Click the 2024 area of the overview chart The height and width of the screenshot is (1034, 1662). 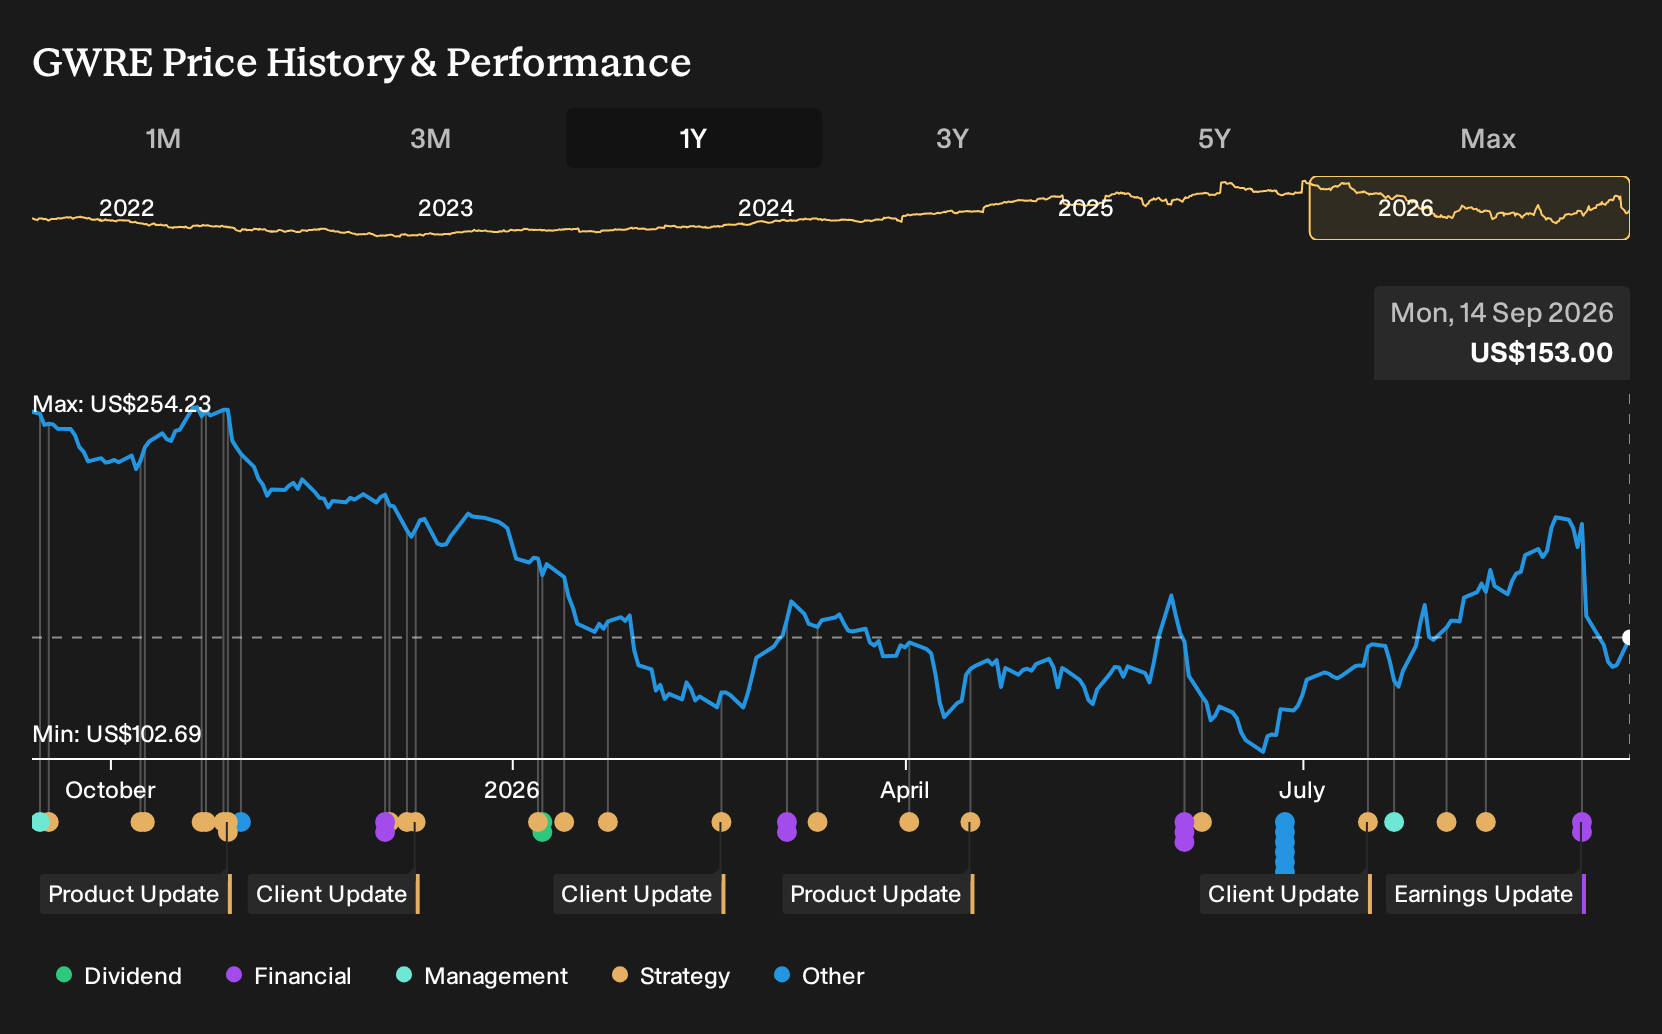click(x=765, y=207)
